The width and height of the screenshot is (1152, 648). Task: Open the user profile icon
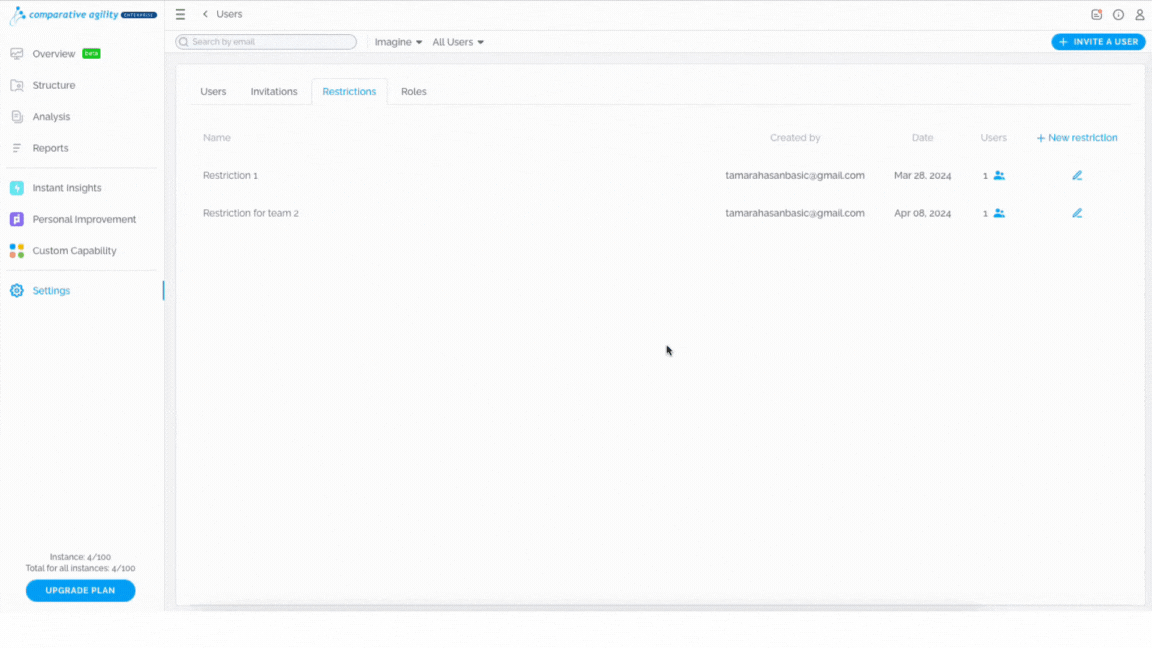1140,15
